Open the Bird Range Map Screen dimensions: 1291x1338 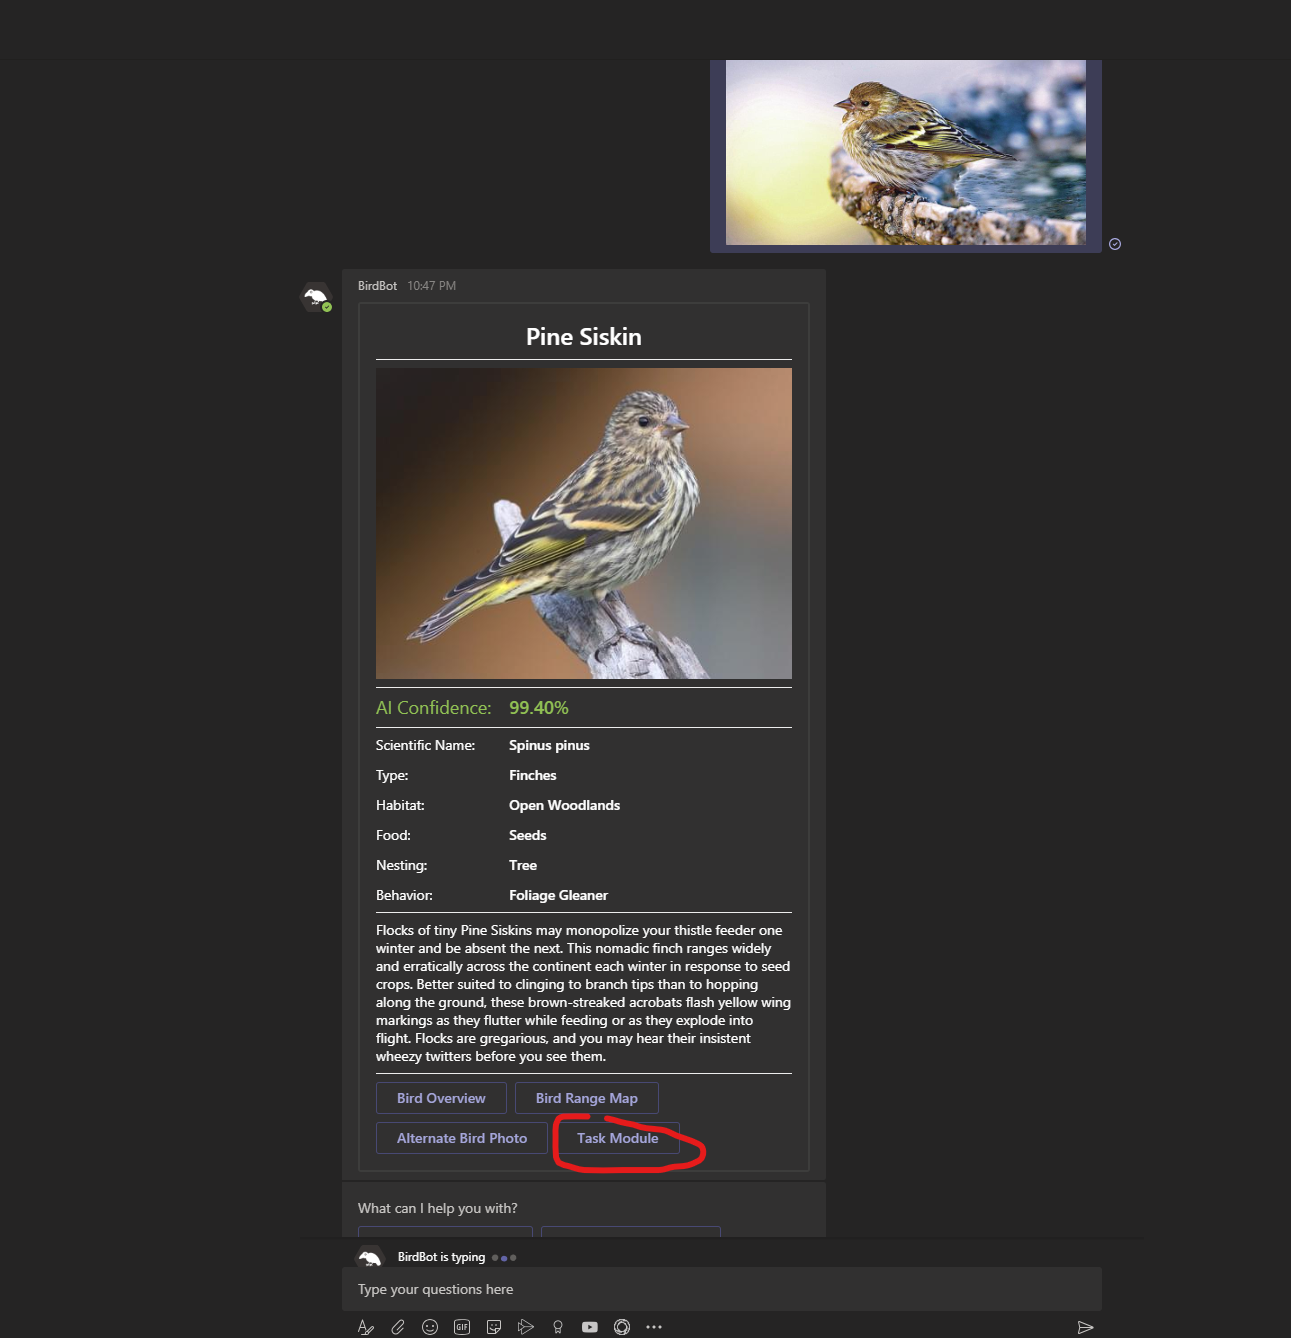click(x=587, y=1098)
